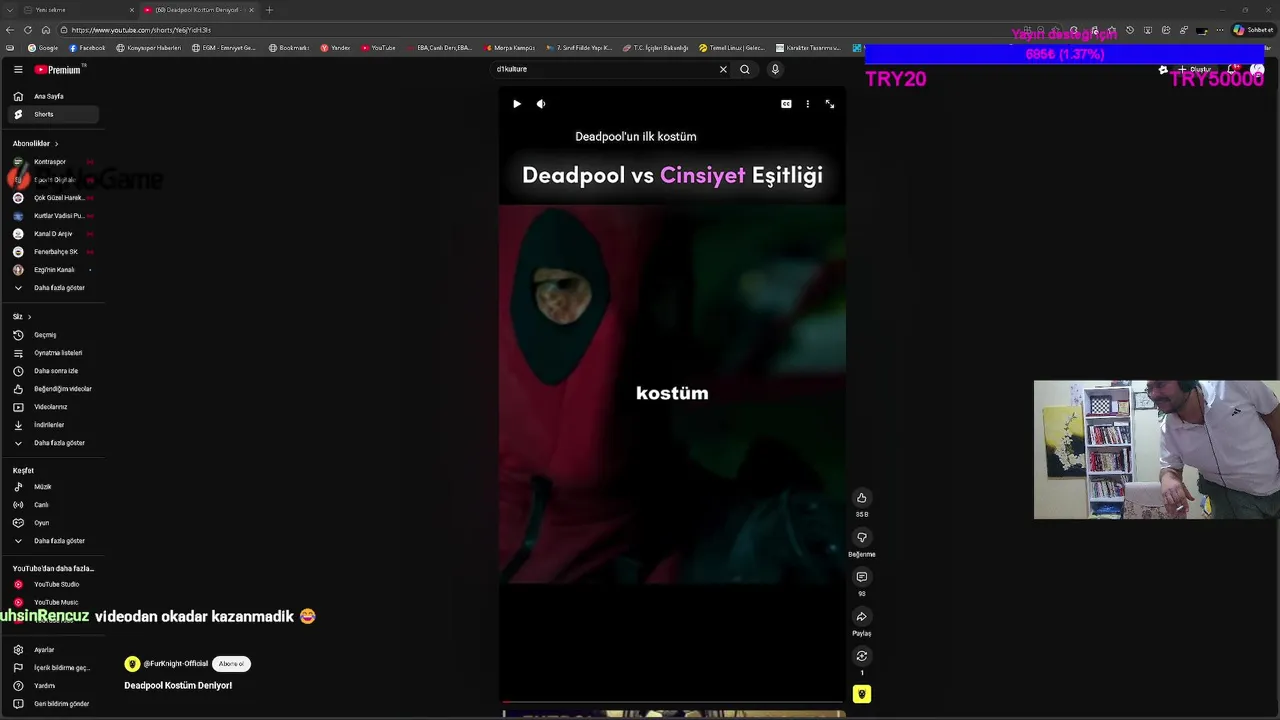This screenshot has width=1280, height=720.
Task: Click the YouTube Premium logo
Action: (58, 70)
